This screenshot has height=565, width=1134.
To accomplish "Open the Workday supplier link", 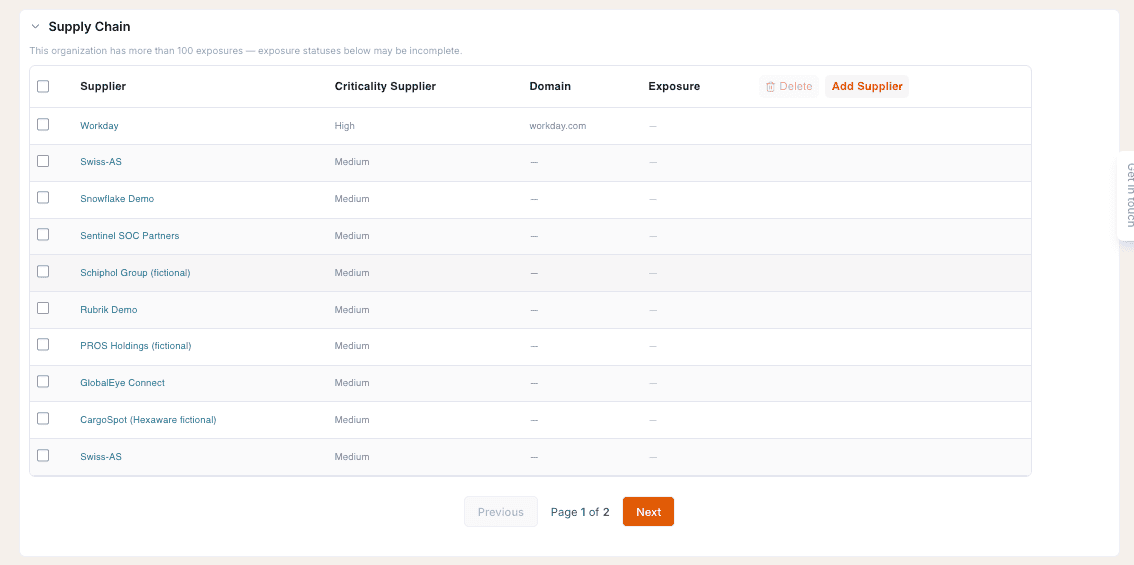I will point(99,126).
